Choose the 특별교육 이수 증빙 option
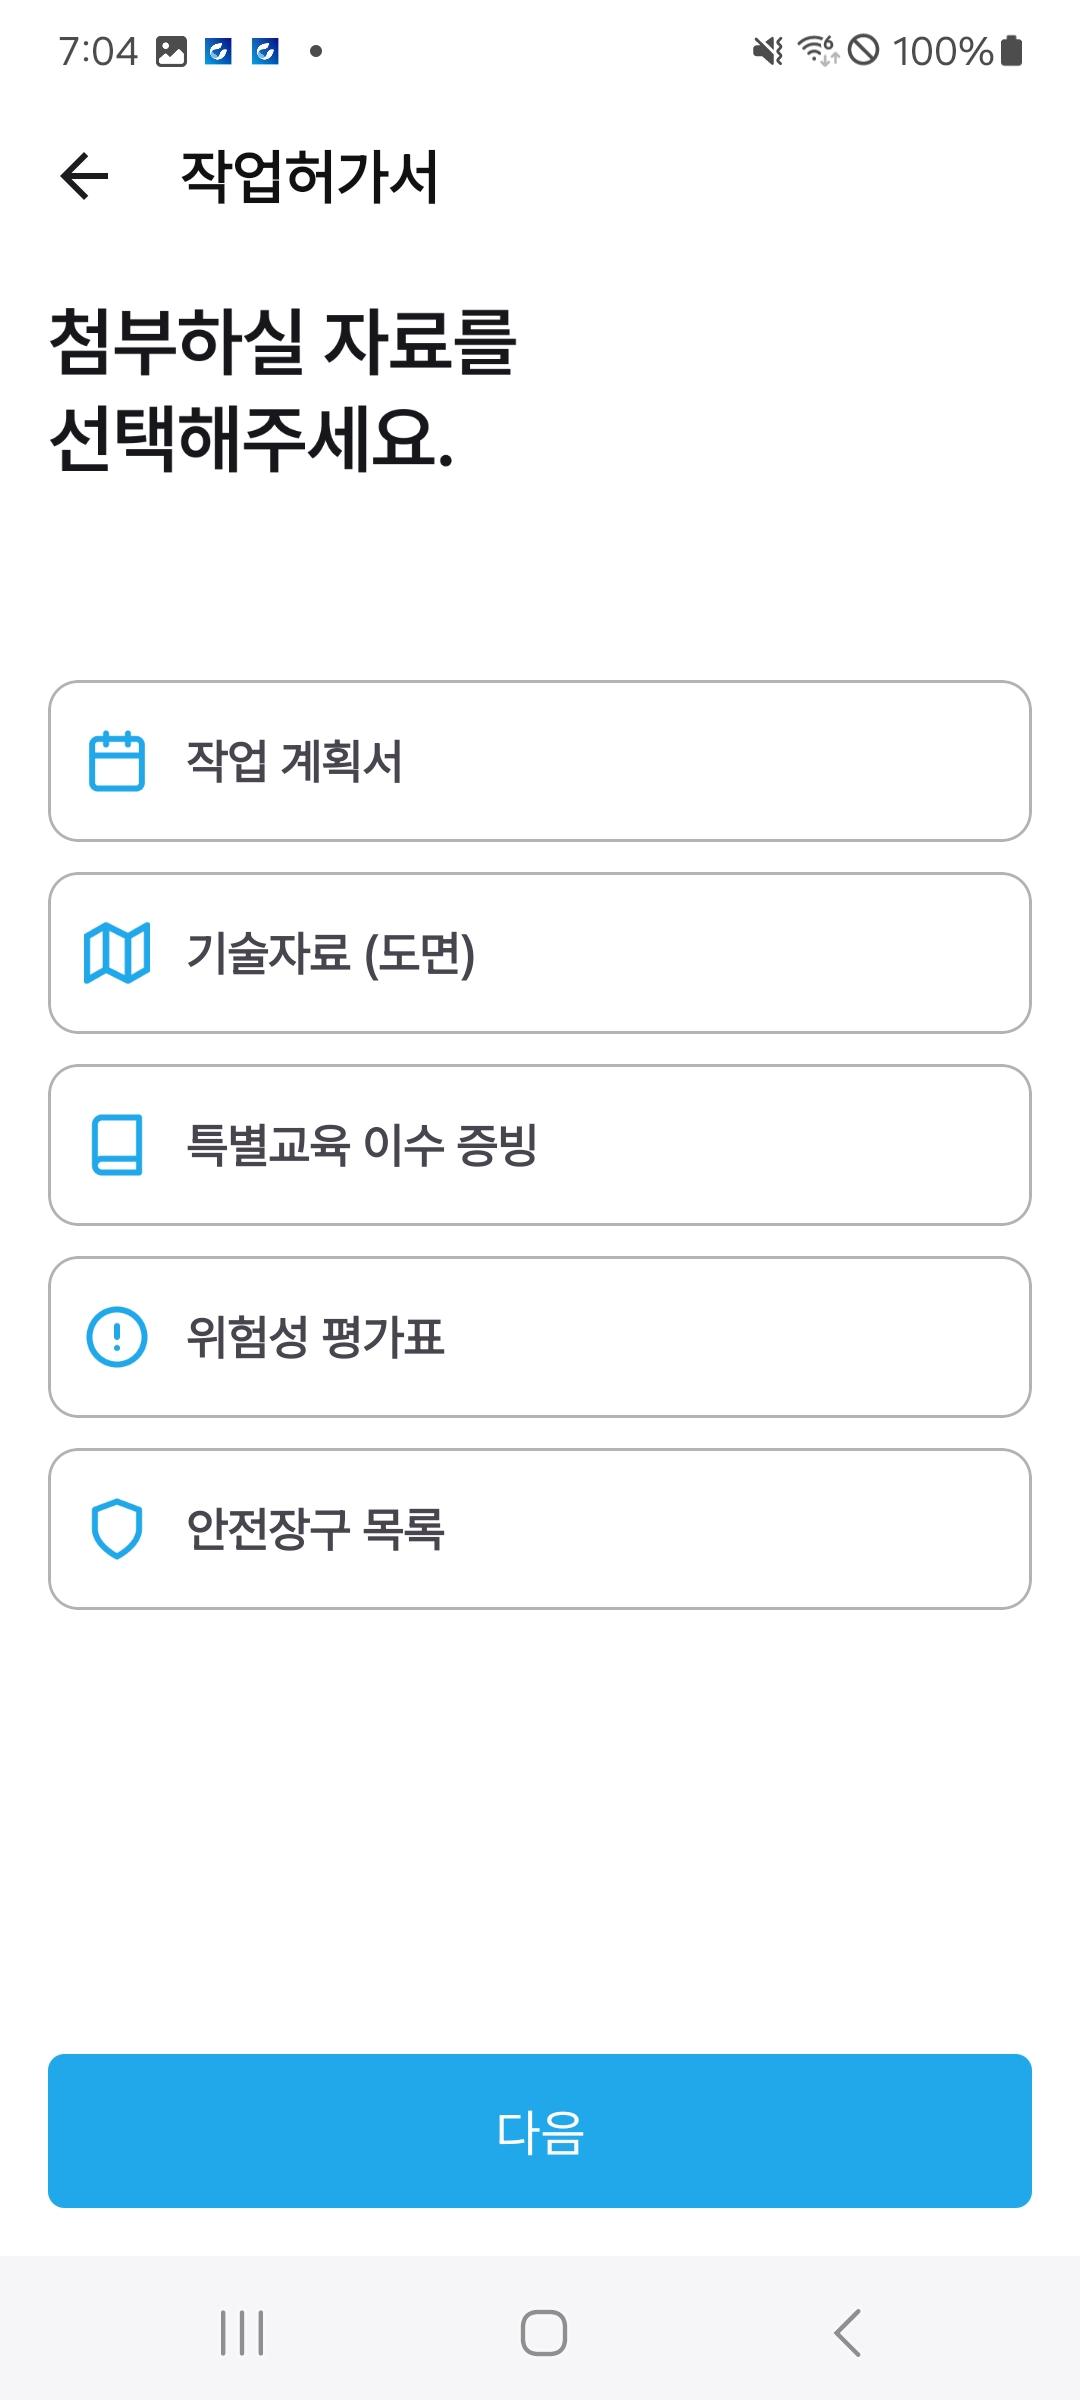Screen dimensions: 1080x2400 (540, 1145)
